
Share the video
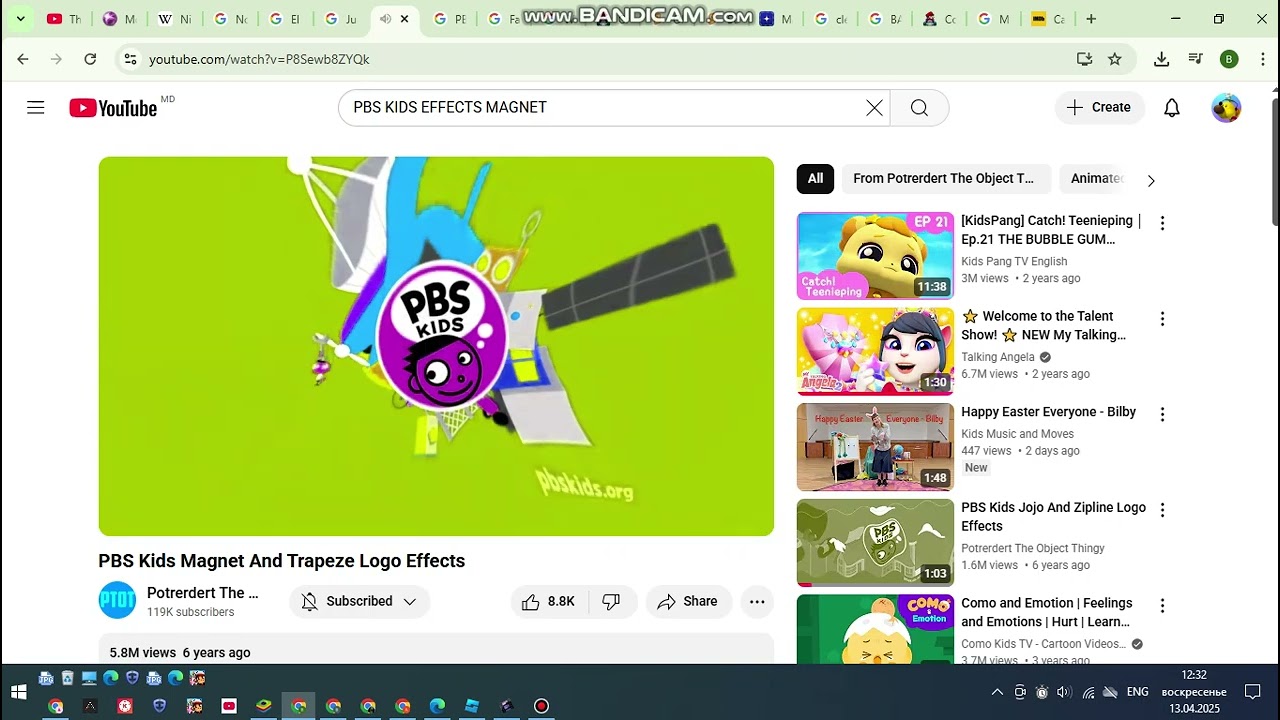[688, 601]
